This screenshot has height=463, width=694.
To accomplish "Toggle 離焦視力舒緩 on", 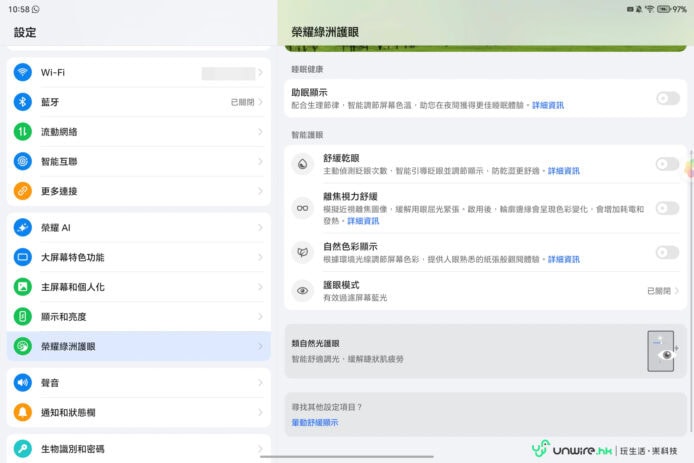I will [x=667, y=208].
